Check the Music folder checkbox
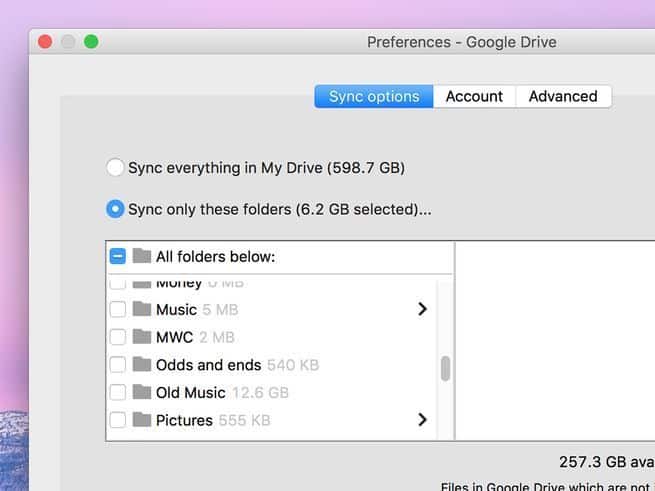 (x=117, y=309)
